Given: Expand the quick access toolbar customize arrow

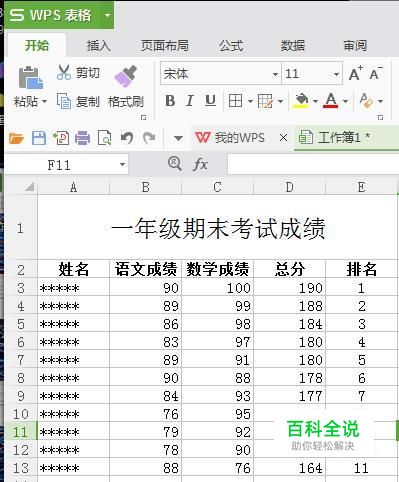Looking at the screenshot, I should coord(178,138).
